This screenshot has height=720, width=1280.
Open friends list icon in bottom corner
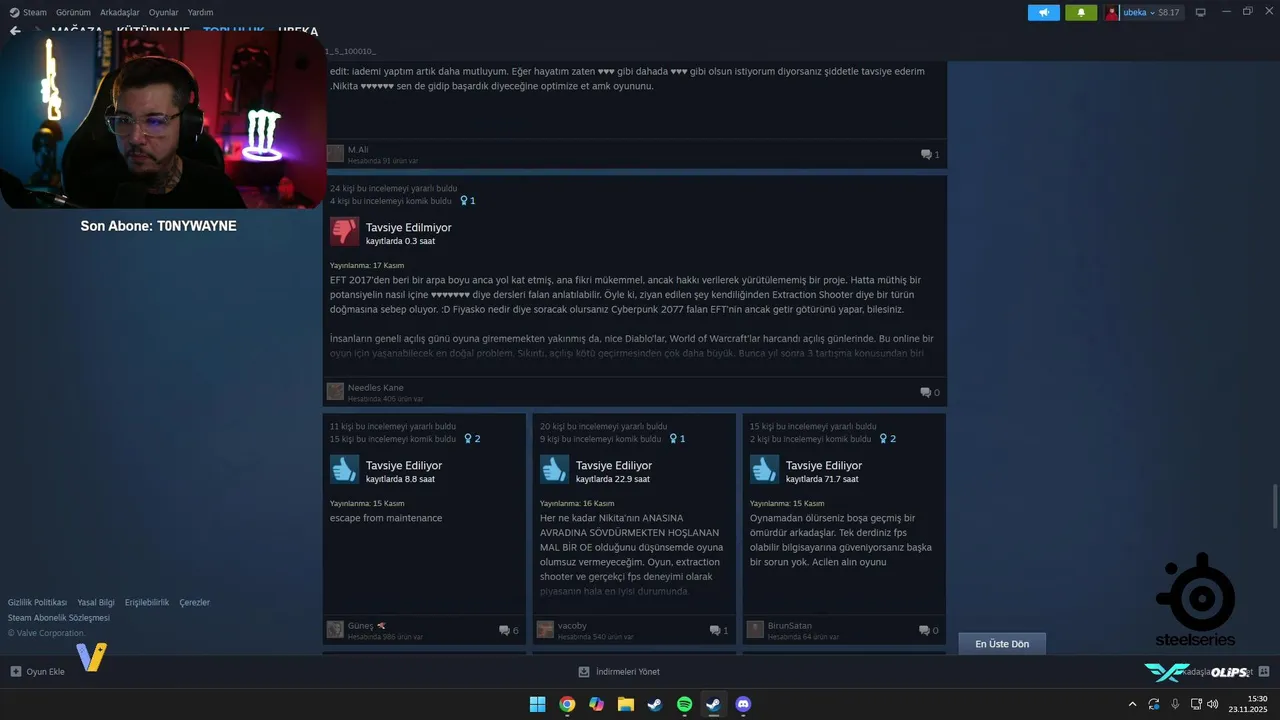pyautogui.click(x=1264, y=671)
